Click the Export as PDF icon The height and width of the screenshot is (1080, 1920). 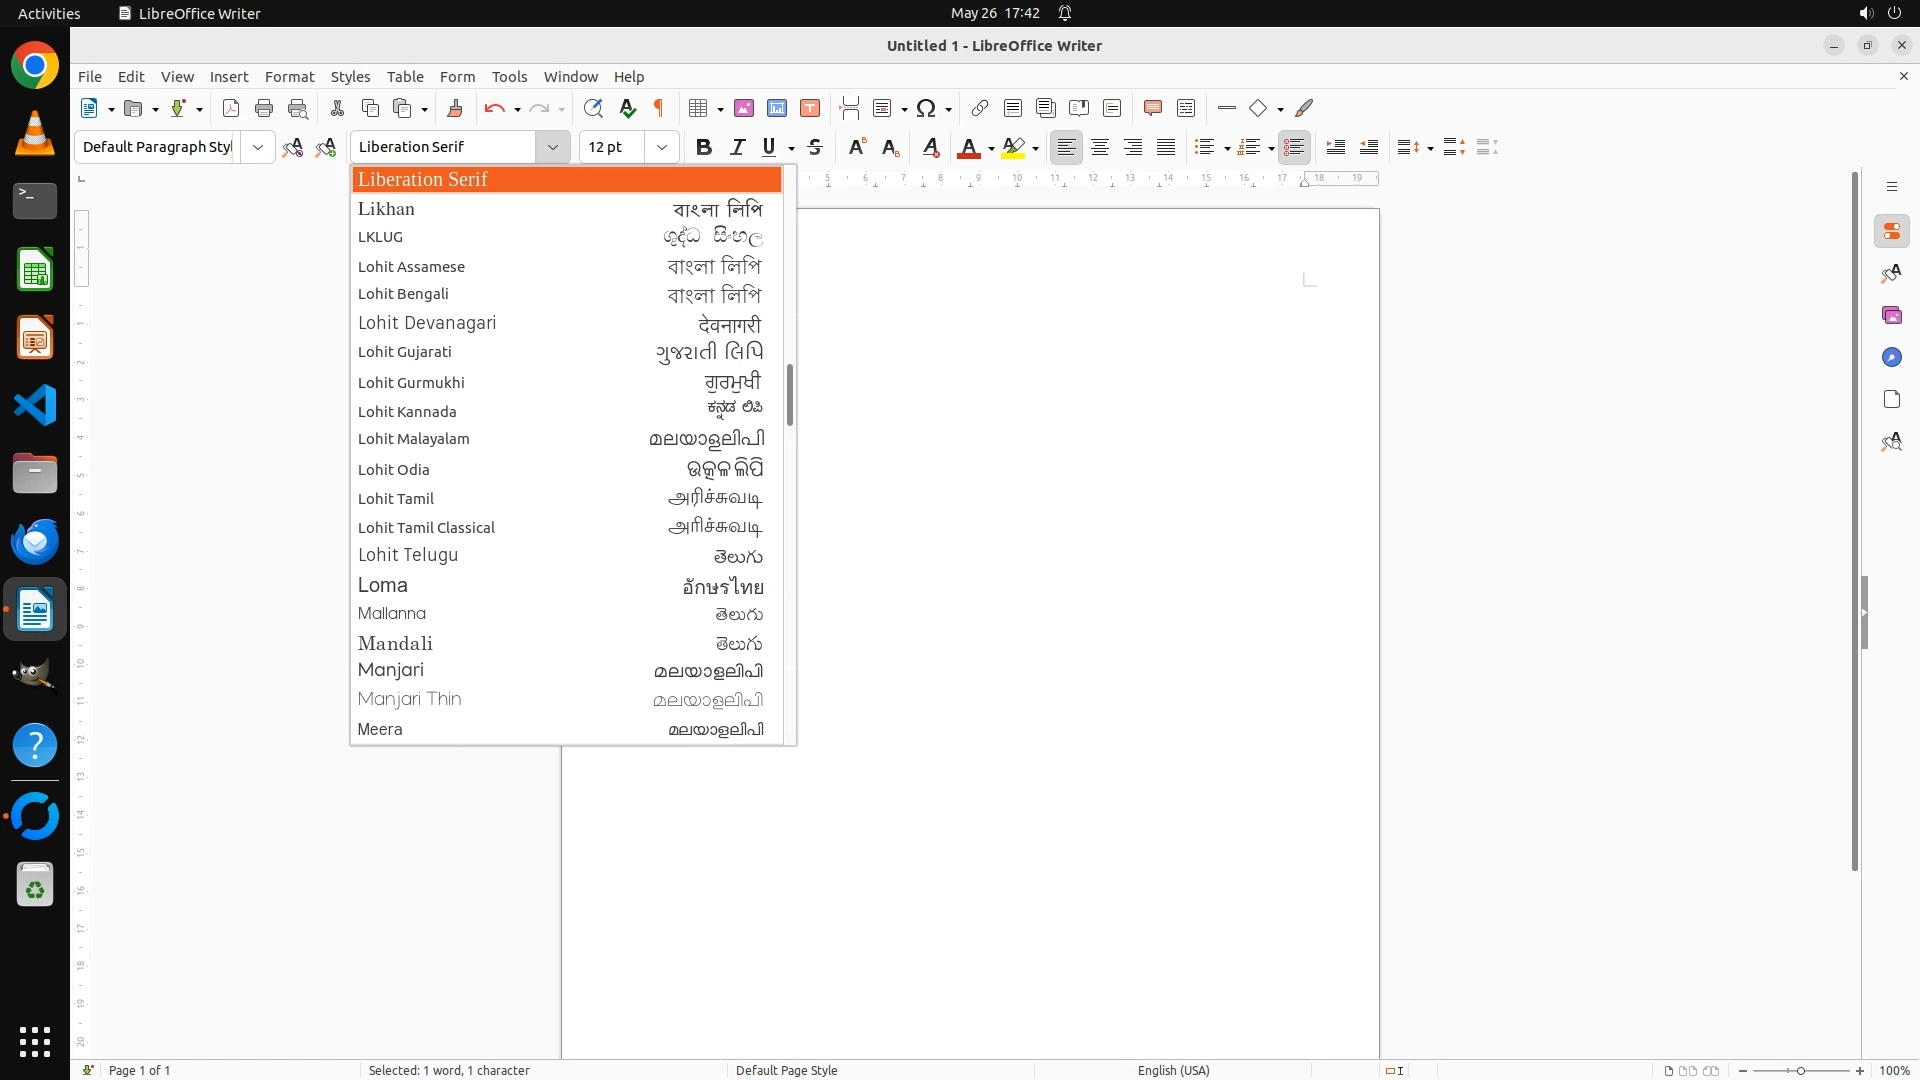point(231,108)
